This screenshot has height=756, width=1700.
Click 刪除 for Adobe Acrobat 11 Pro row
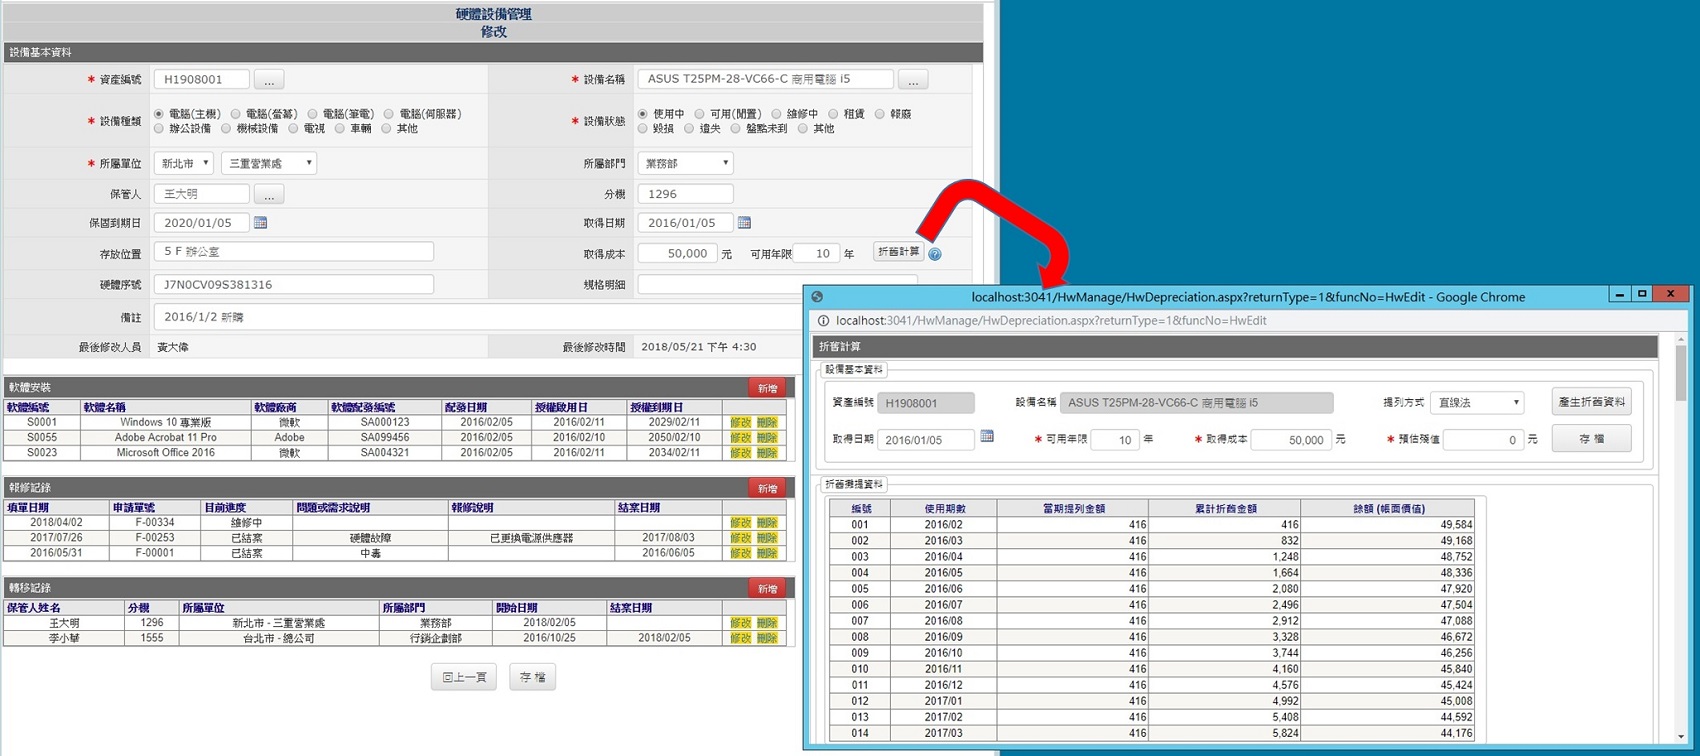pyautogui.click(x=767, y=438)
